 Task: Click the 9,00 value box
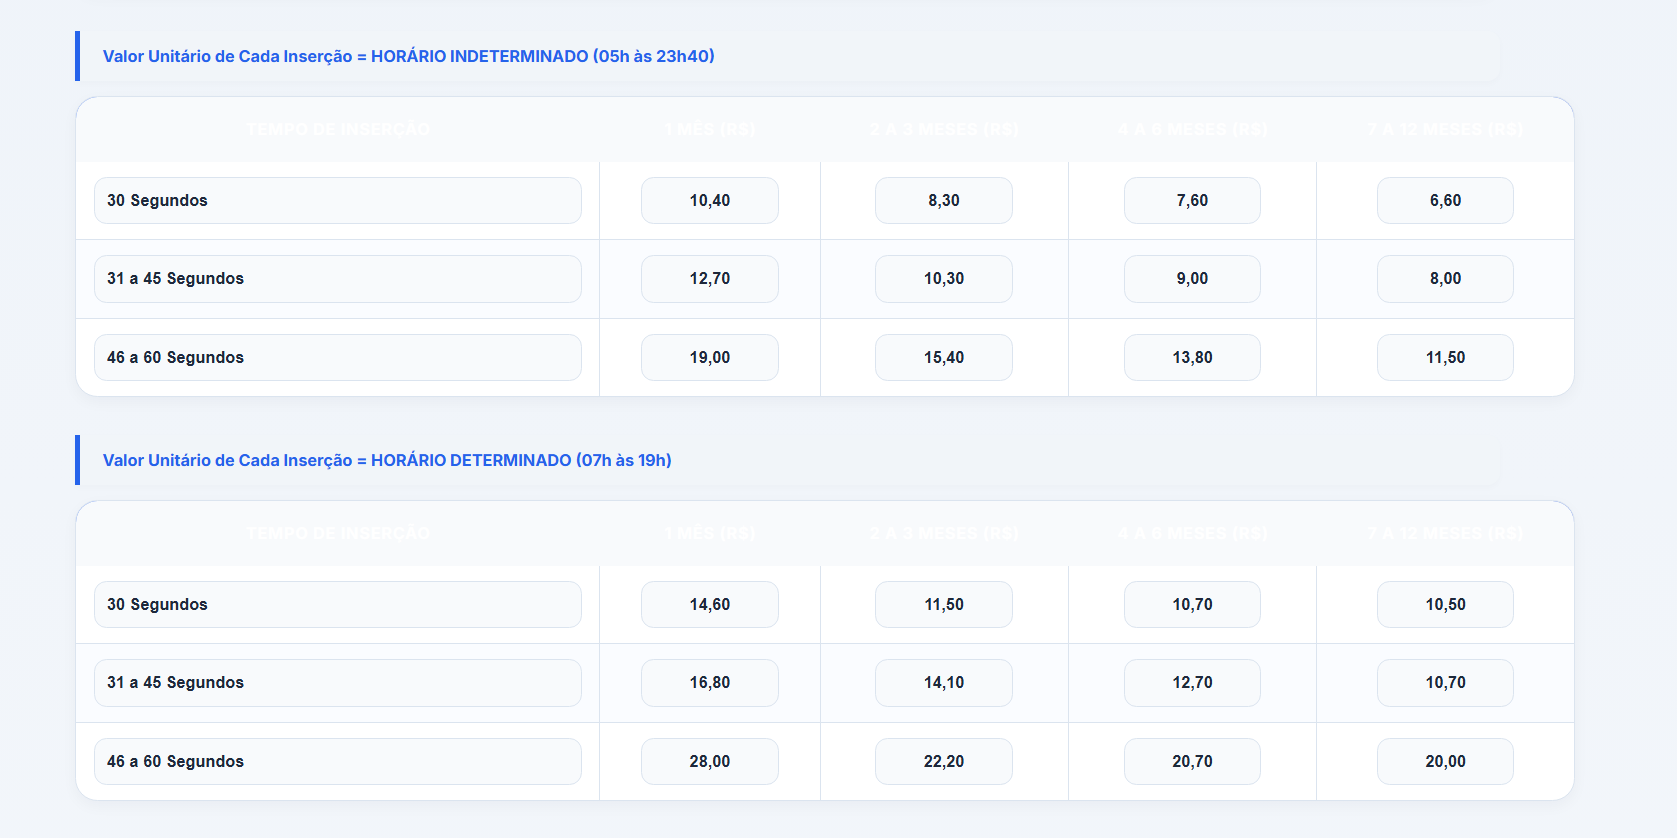tap(1192, 279)
